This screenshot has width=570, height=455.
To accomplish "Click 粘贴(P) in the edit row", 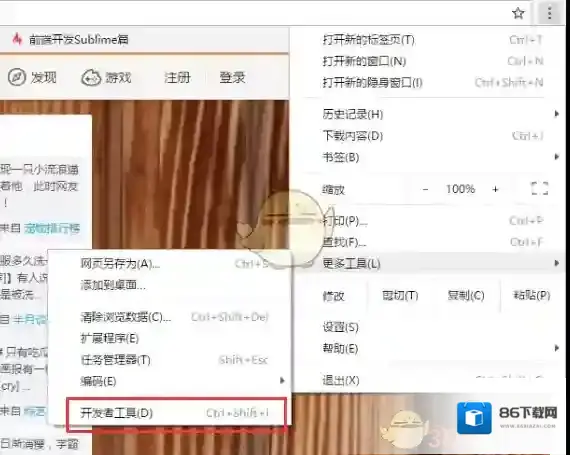I will 531,295.
